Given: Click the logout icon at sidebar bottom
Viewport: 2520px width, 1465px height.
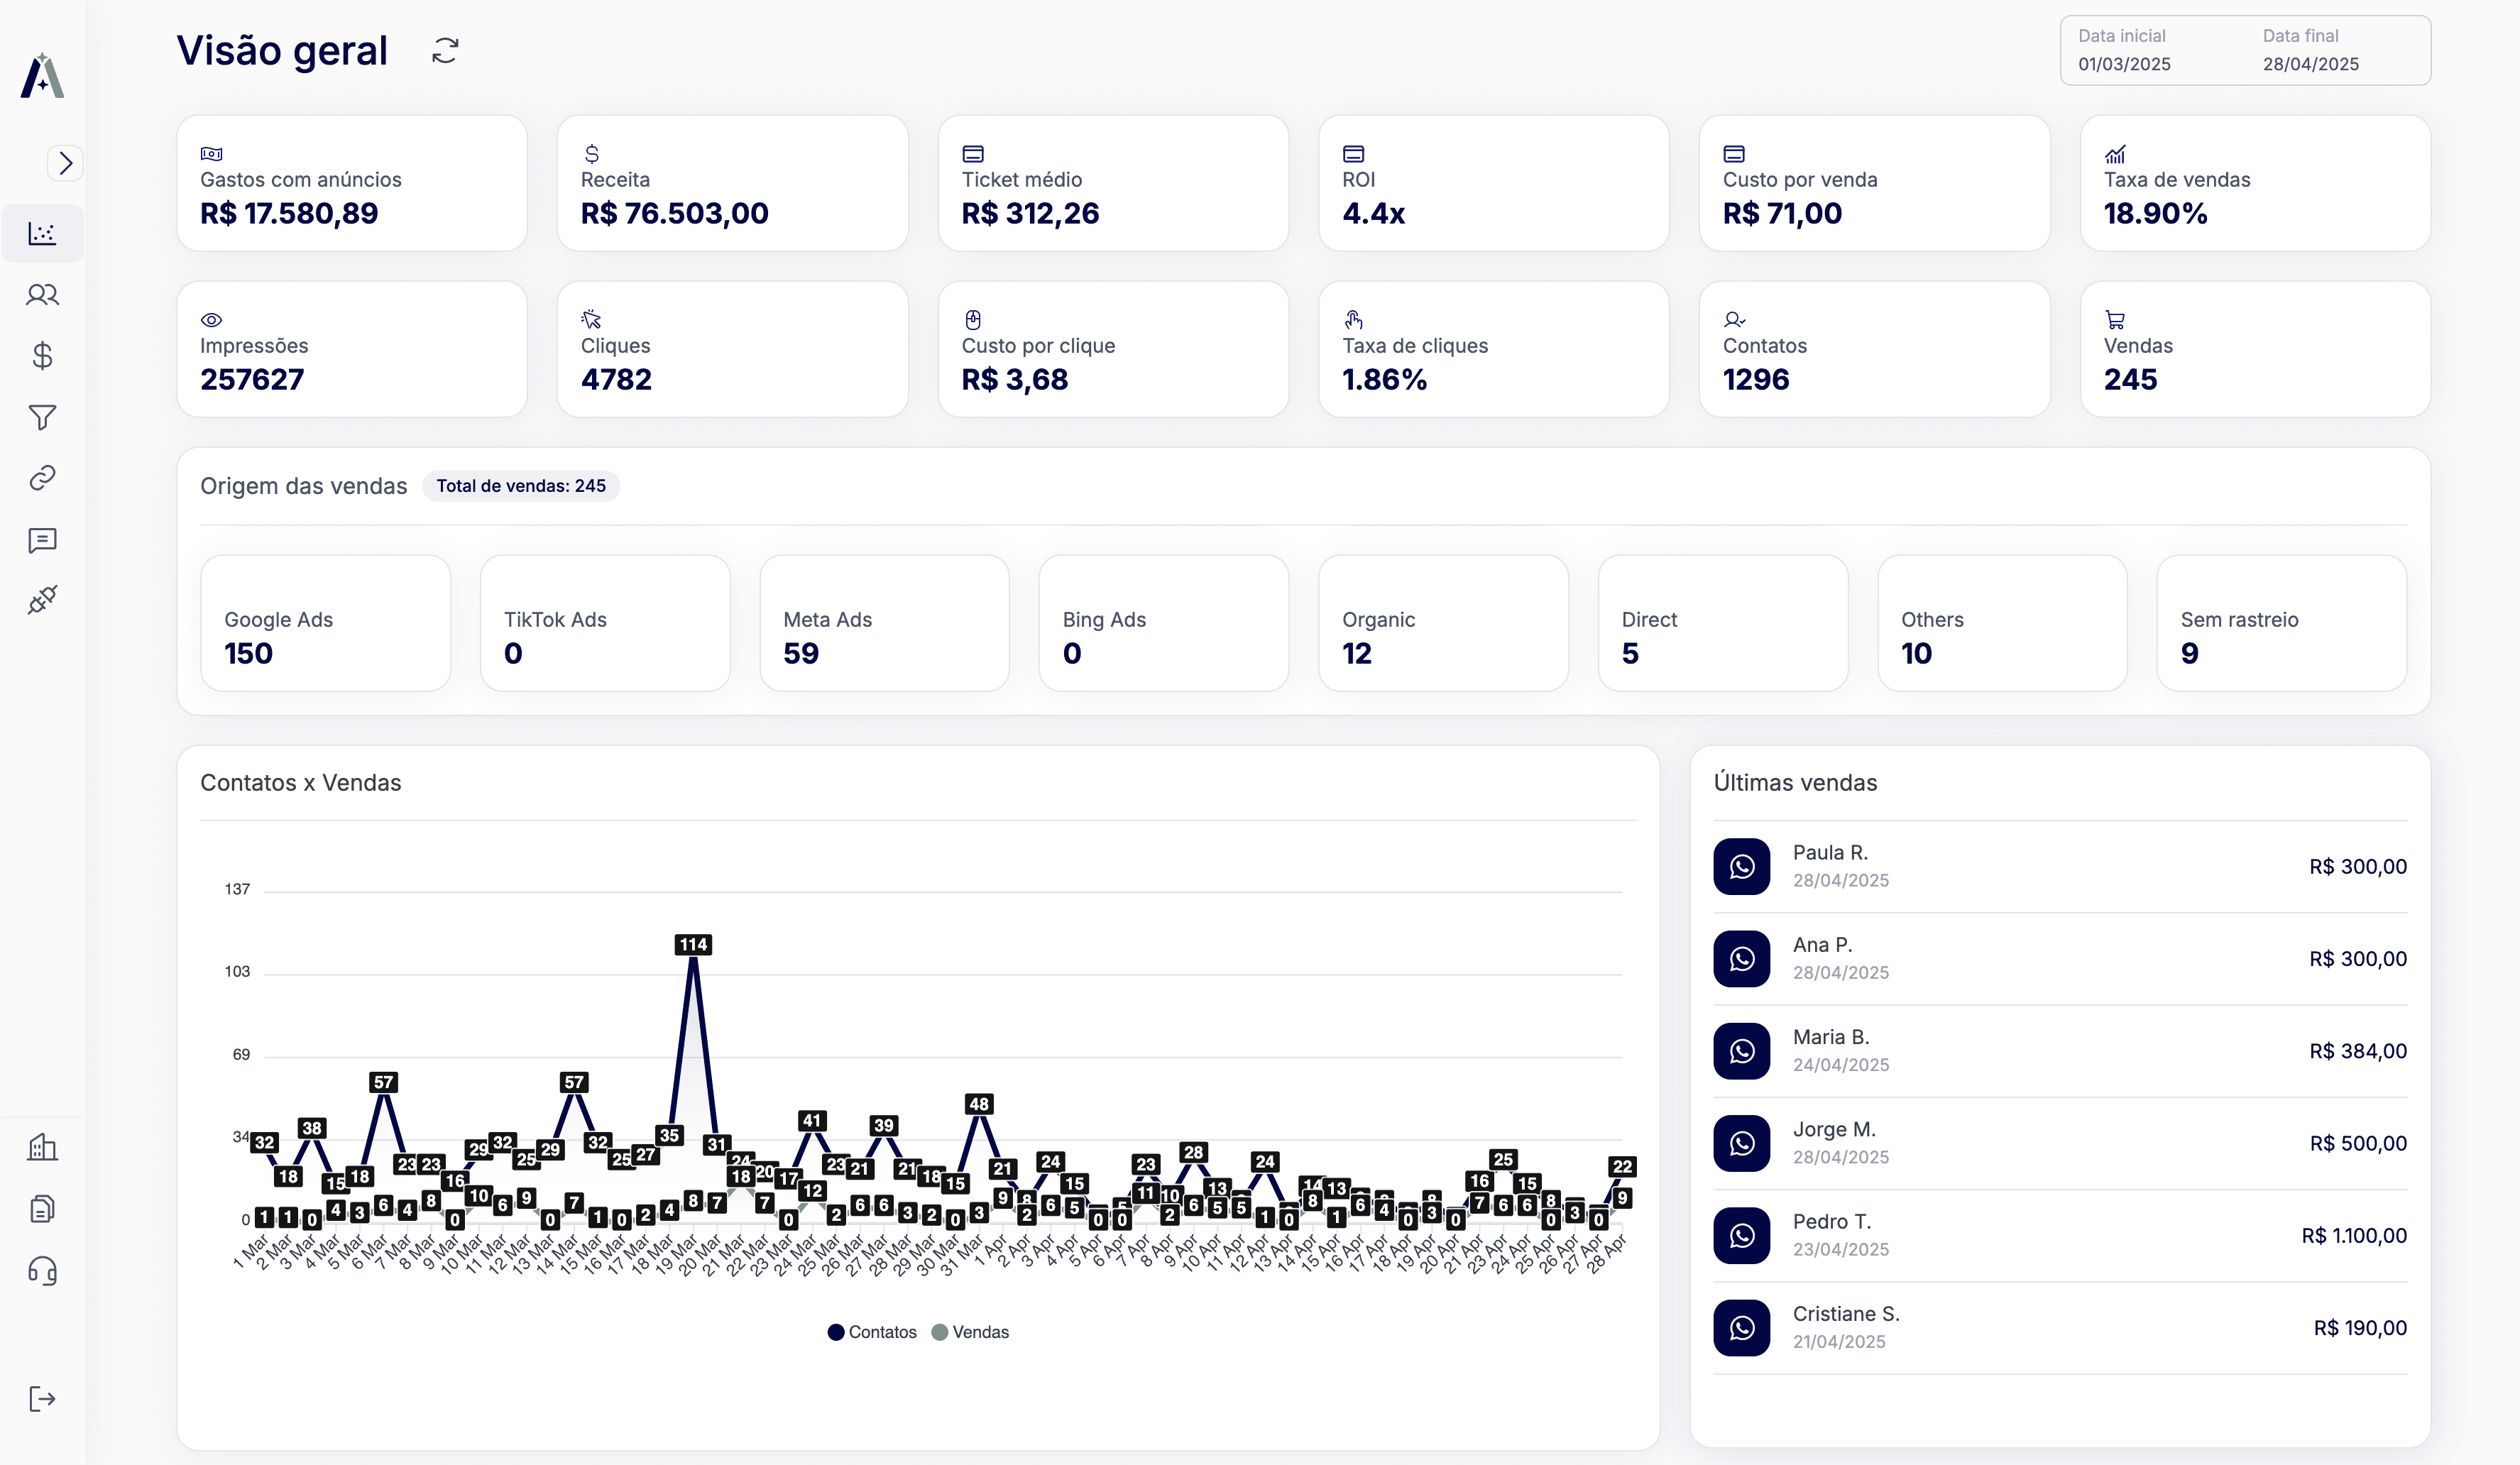Looking at the screenshot, I should pos(42,1399).
